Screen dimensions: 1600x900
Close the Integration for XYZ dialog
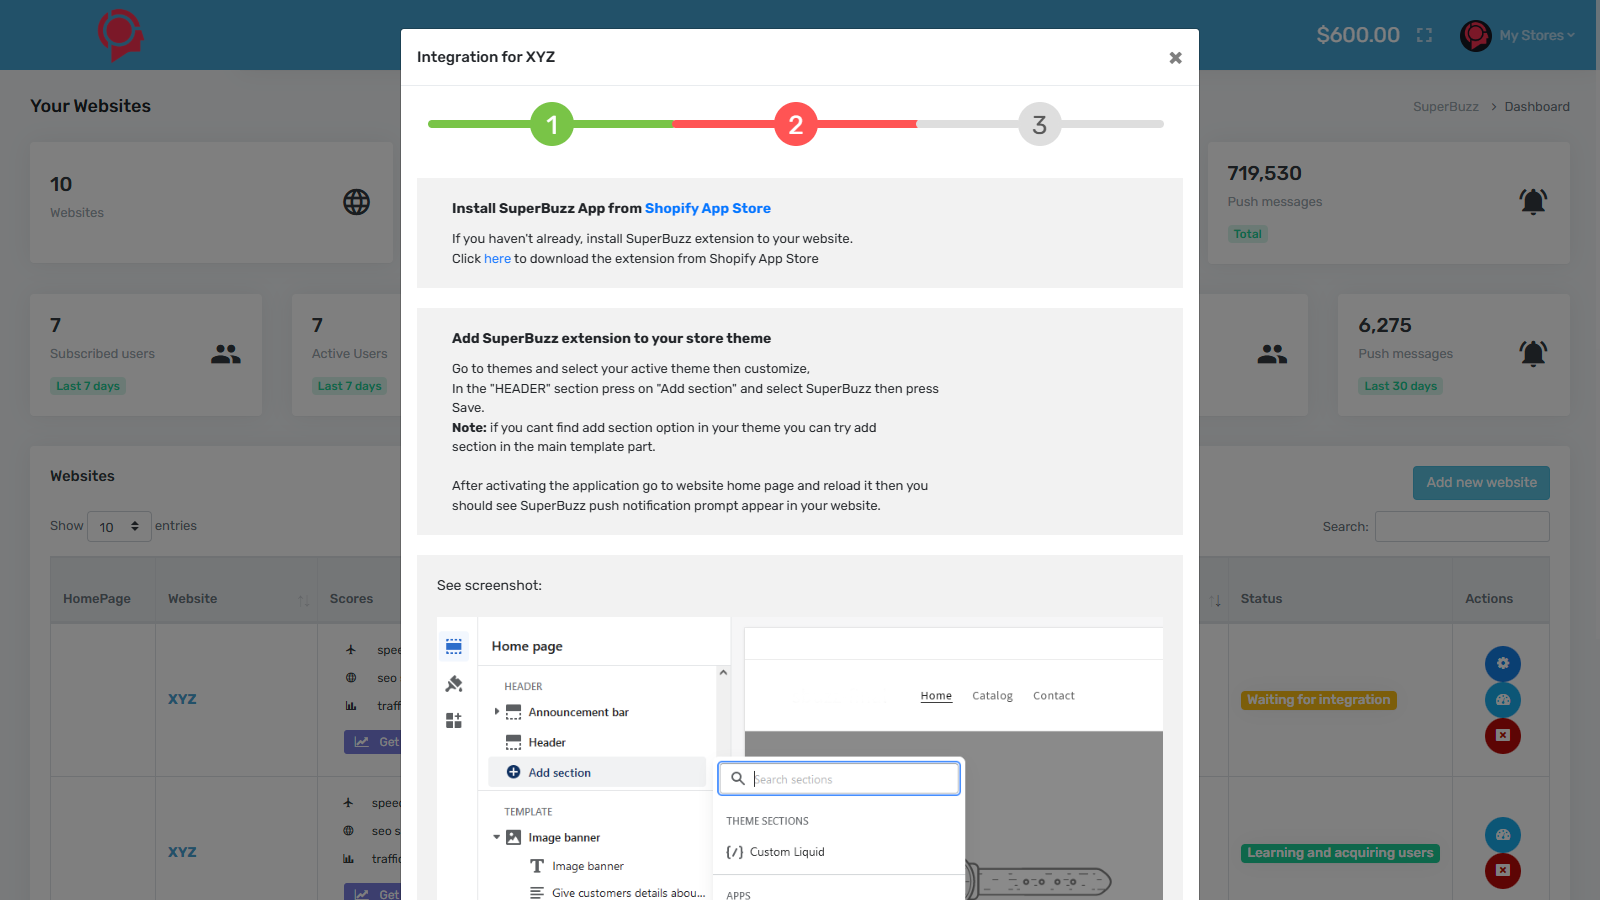[x=1175, y=58]
